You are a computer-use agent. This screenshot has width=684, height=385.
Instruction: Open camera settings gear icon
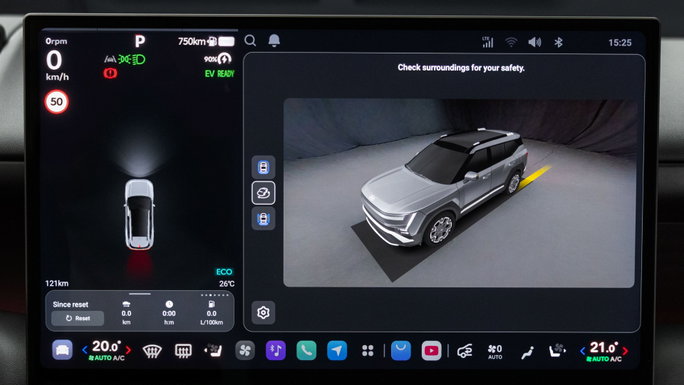coord(263,313)
